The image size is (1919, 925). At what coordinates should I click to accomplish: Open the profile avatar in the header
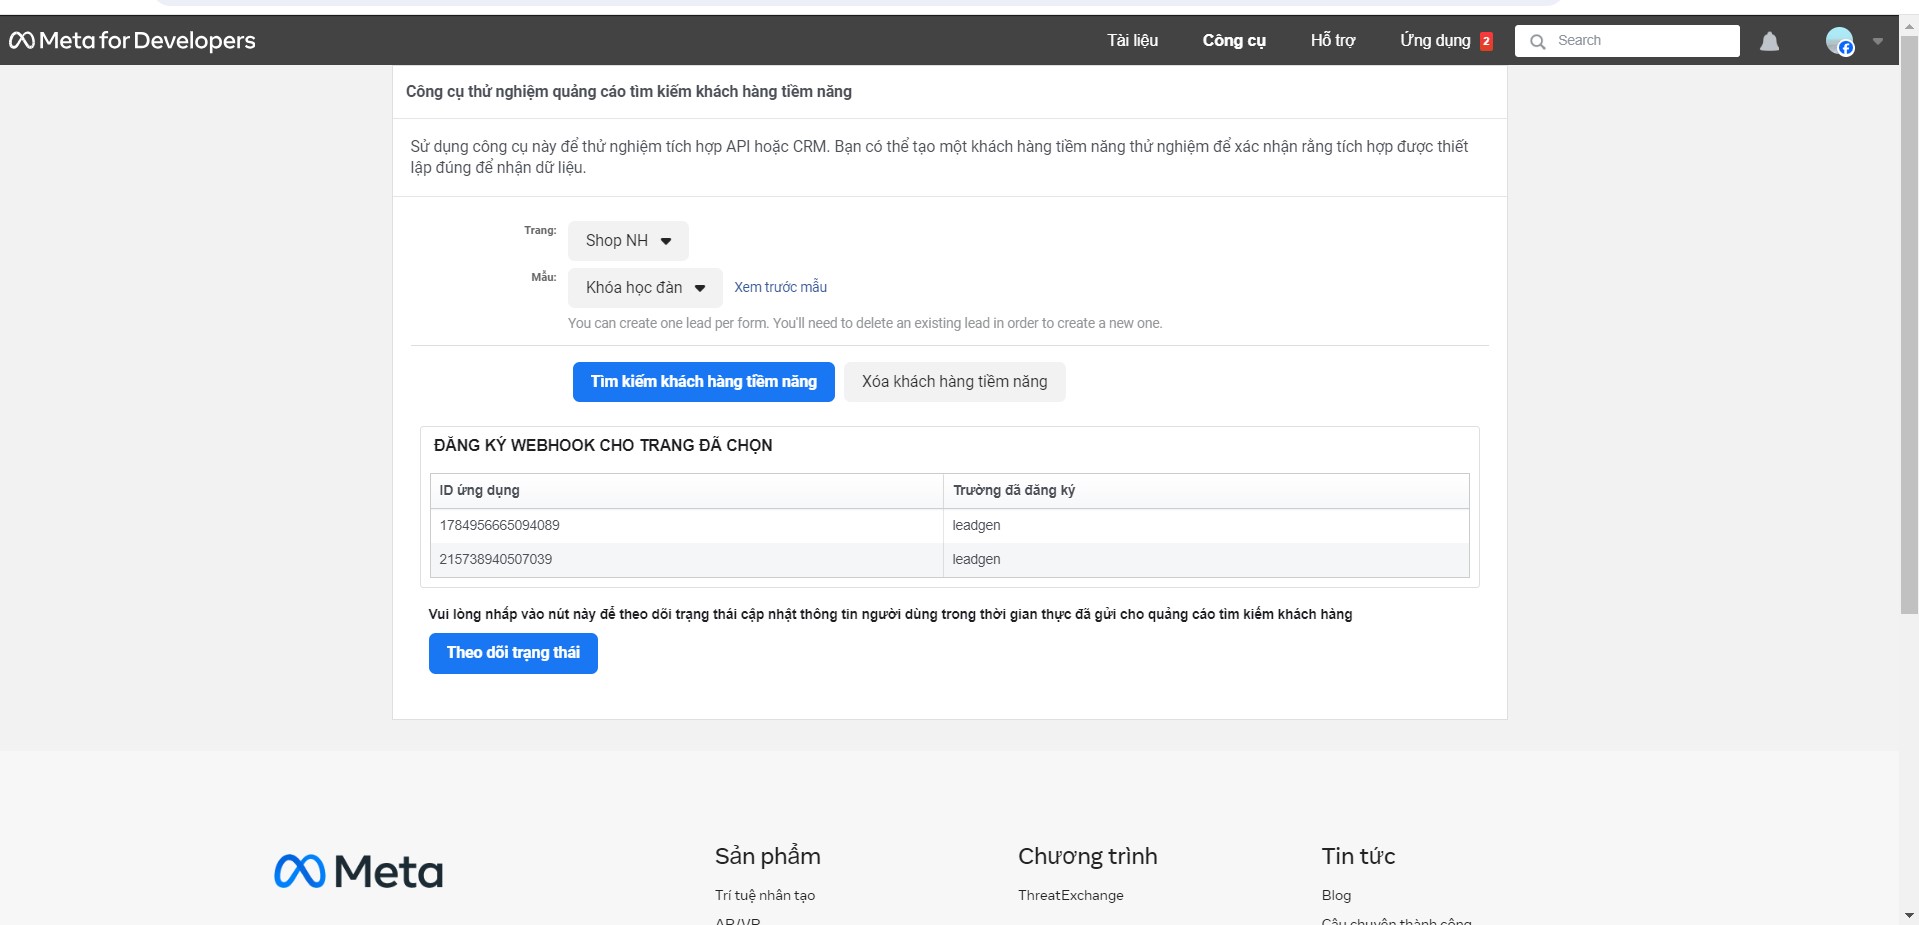coord(1839,41)
